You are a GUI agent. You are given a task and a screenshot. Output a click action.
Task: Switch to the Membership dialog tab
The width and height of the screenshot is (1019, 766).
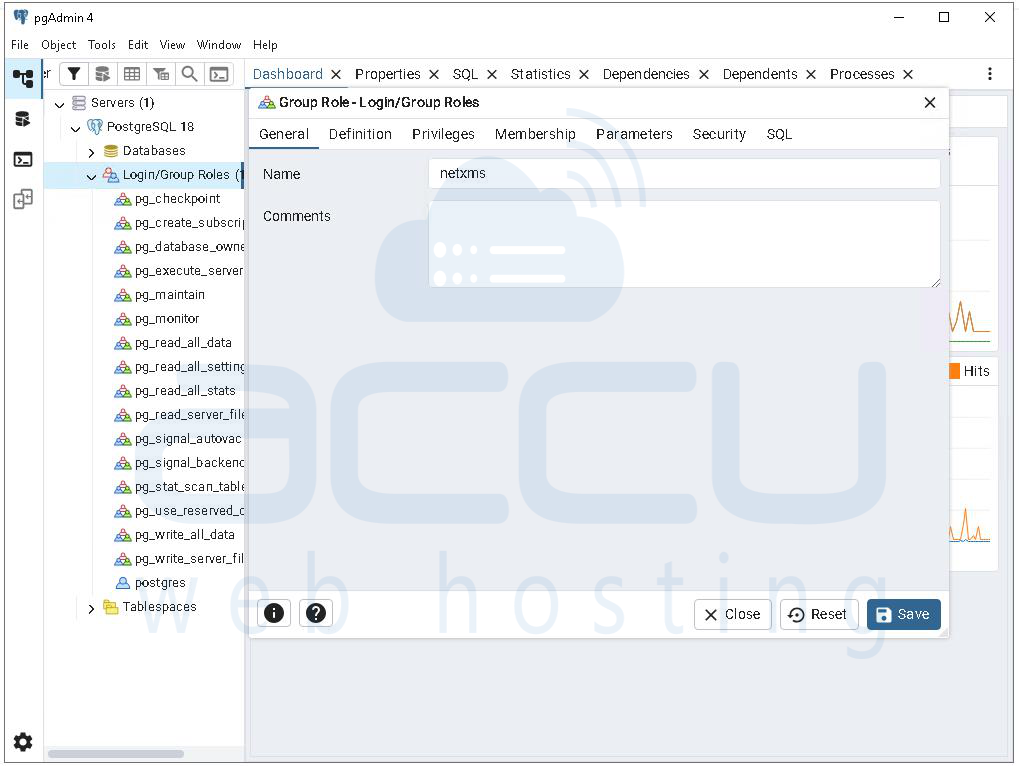pyautogui.click(x=535, y=134)
